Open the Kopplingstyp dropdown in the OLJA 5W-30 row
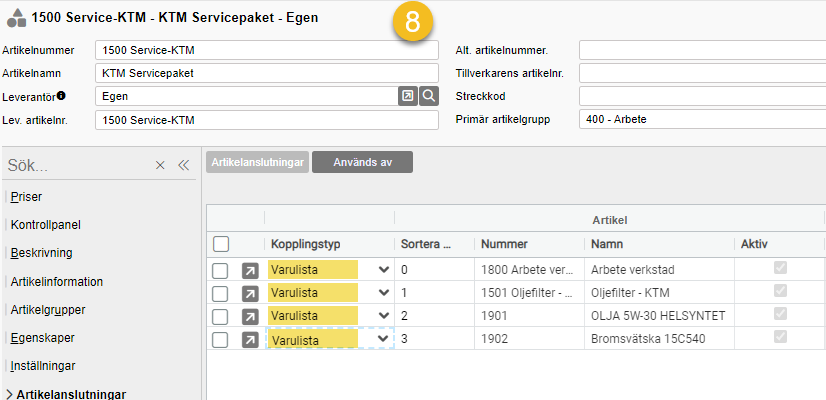 (x=384, y=316)
